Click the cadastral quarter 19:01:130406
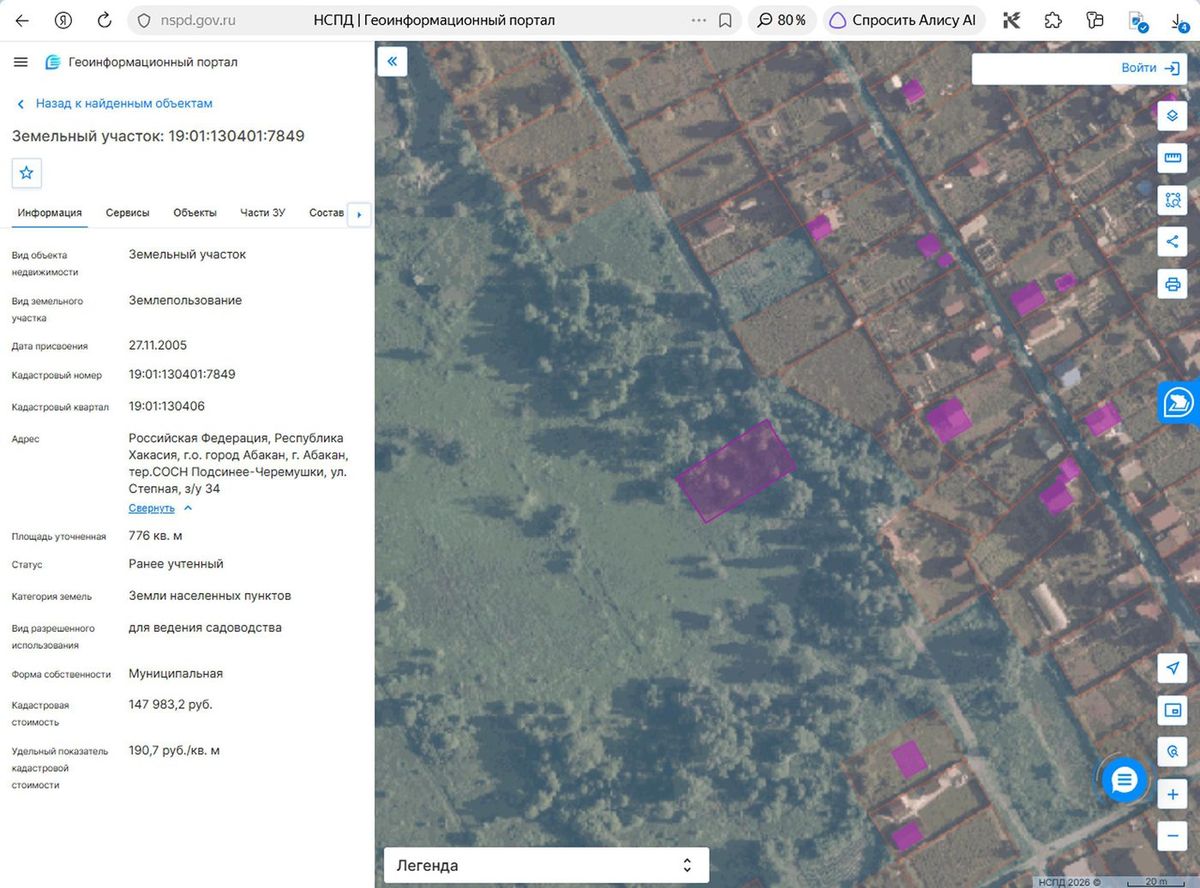The image size is (1200, 888). click(167, 406)
